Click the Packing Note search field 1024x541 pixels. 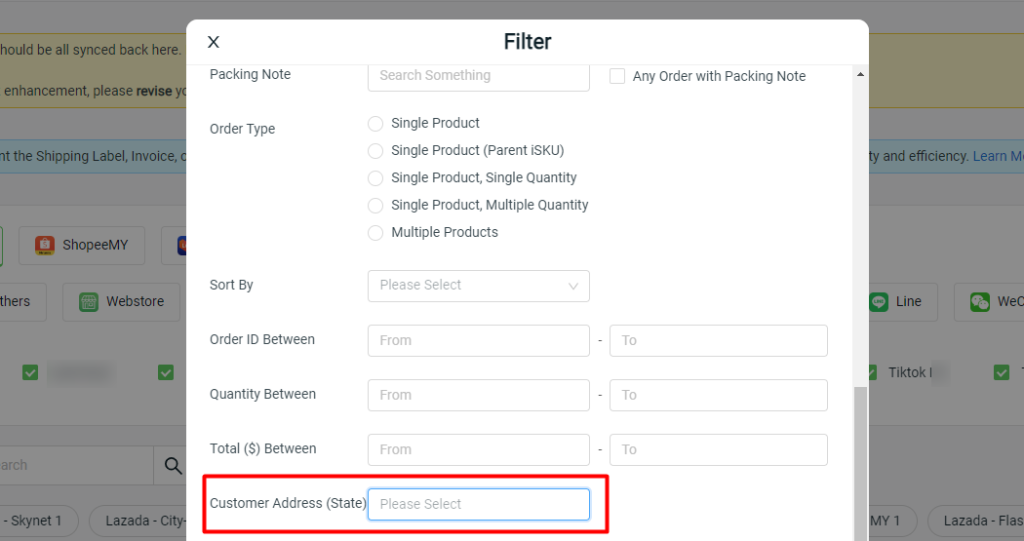[x=479, y=76]
